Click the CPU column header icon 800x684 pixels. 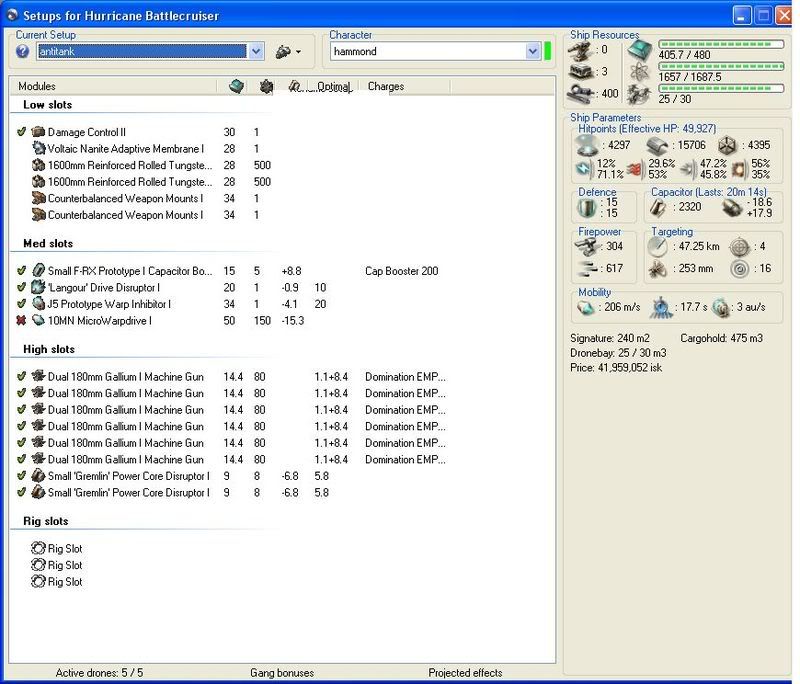pos(236,86)
